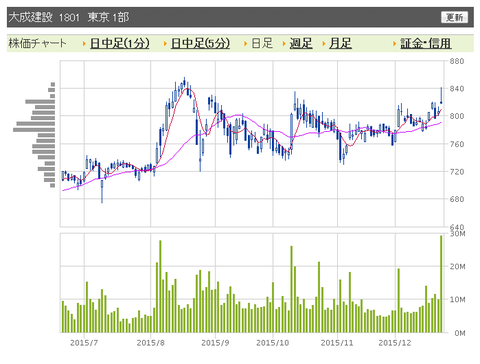Click the orange arrow beside 日中足(5分)
Viewport: 480px width, 364px height.
pos(165,44)
